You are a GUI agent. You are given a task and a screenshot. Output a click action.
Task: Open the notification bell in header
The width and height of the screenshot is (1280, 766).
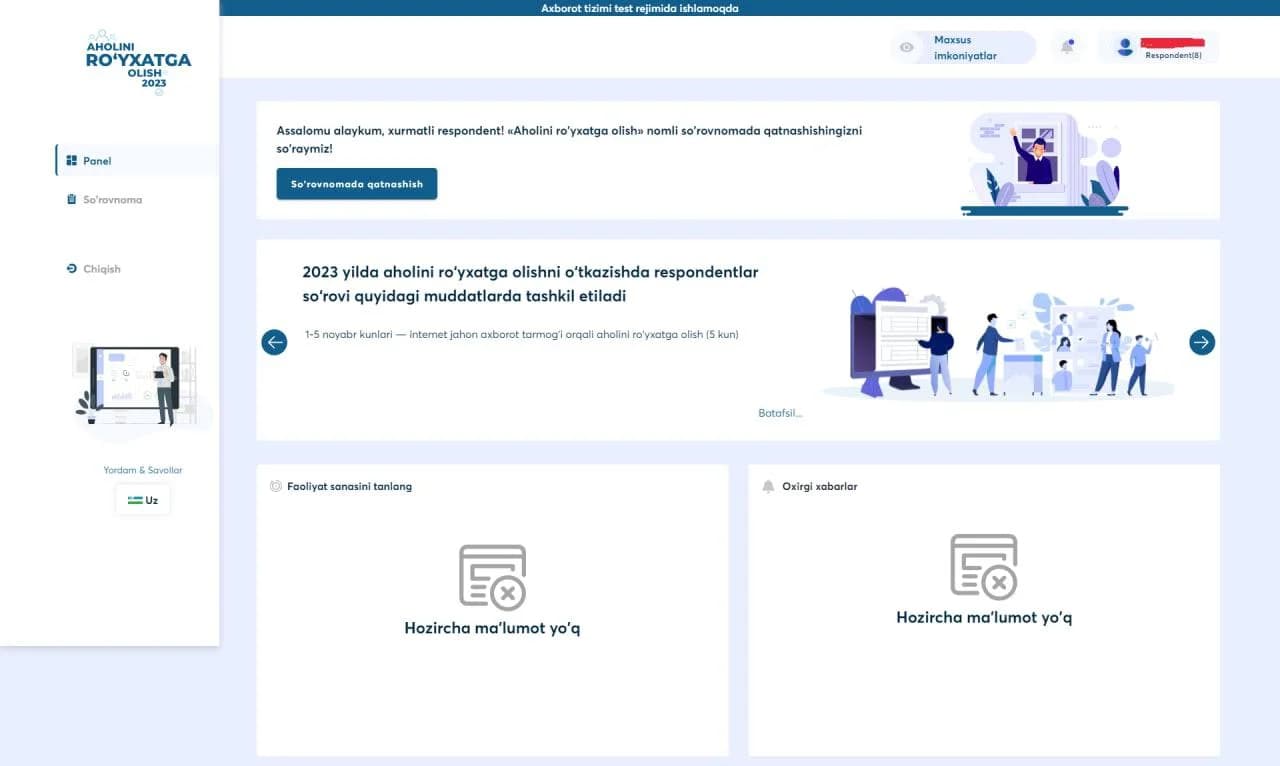pos(1067,47)
